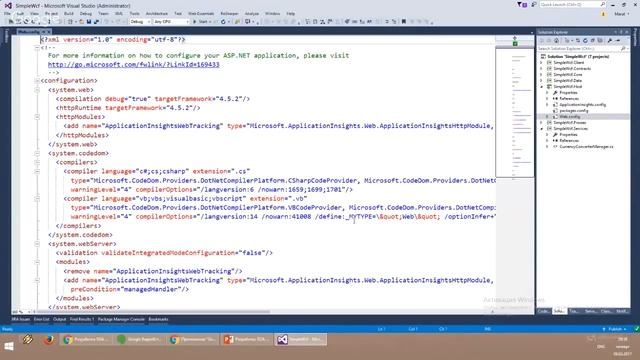Image resolution: width=640 pixels, height=360 pixels.
Task: Expand the SimpleWcf.Client project node
Action: 542,63
